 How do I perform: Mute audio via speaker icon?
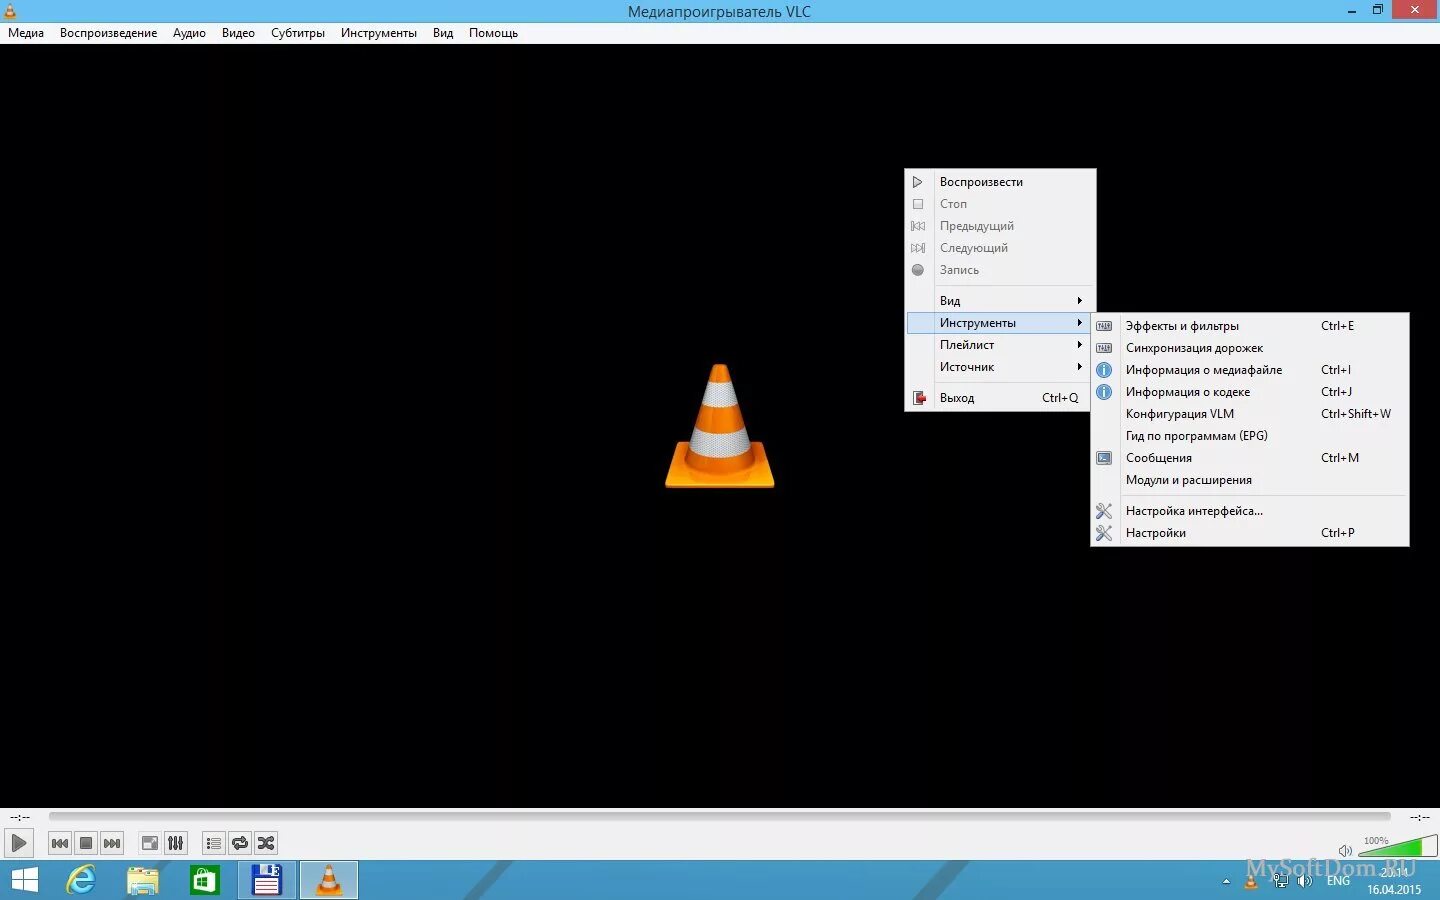[1345, 850]
